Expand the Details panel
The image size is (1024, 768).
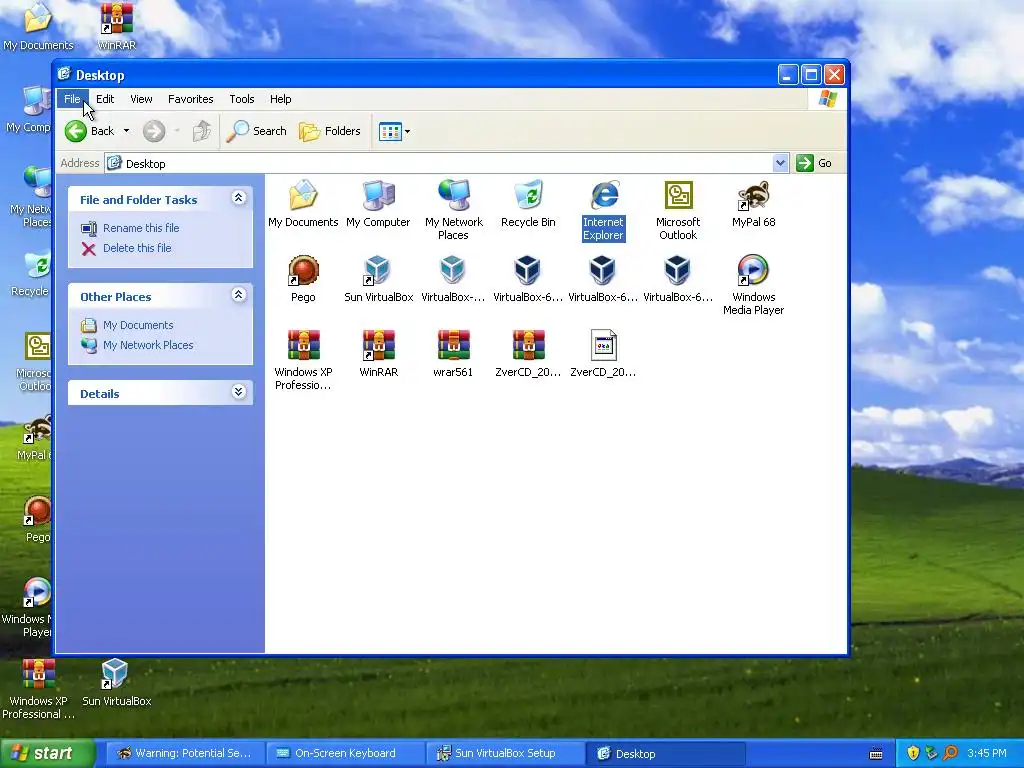click(x=238, y=392)
